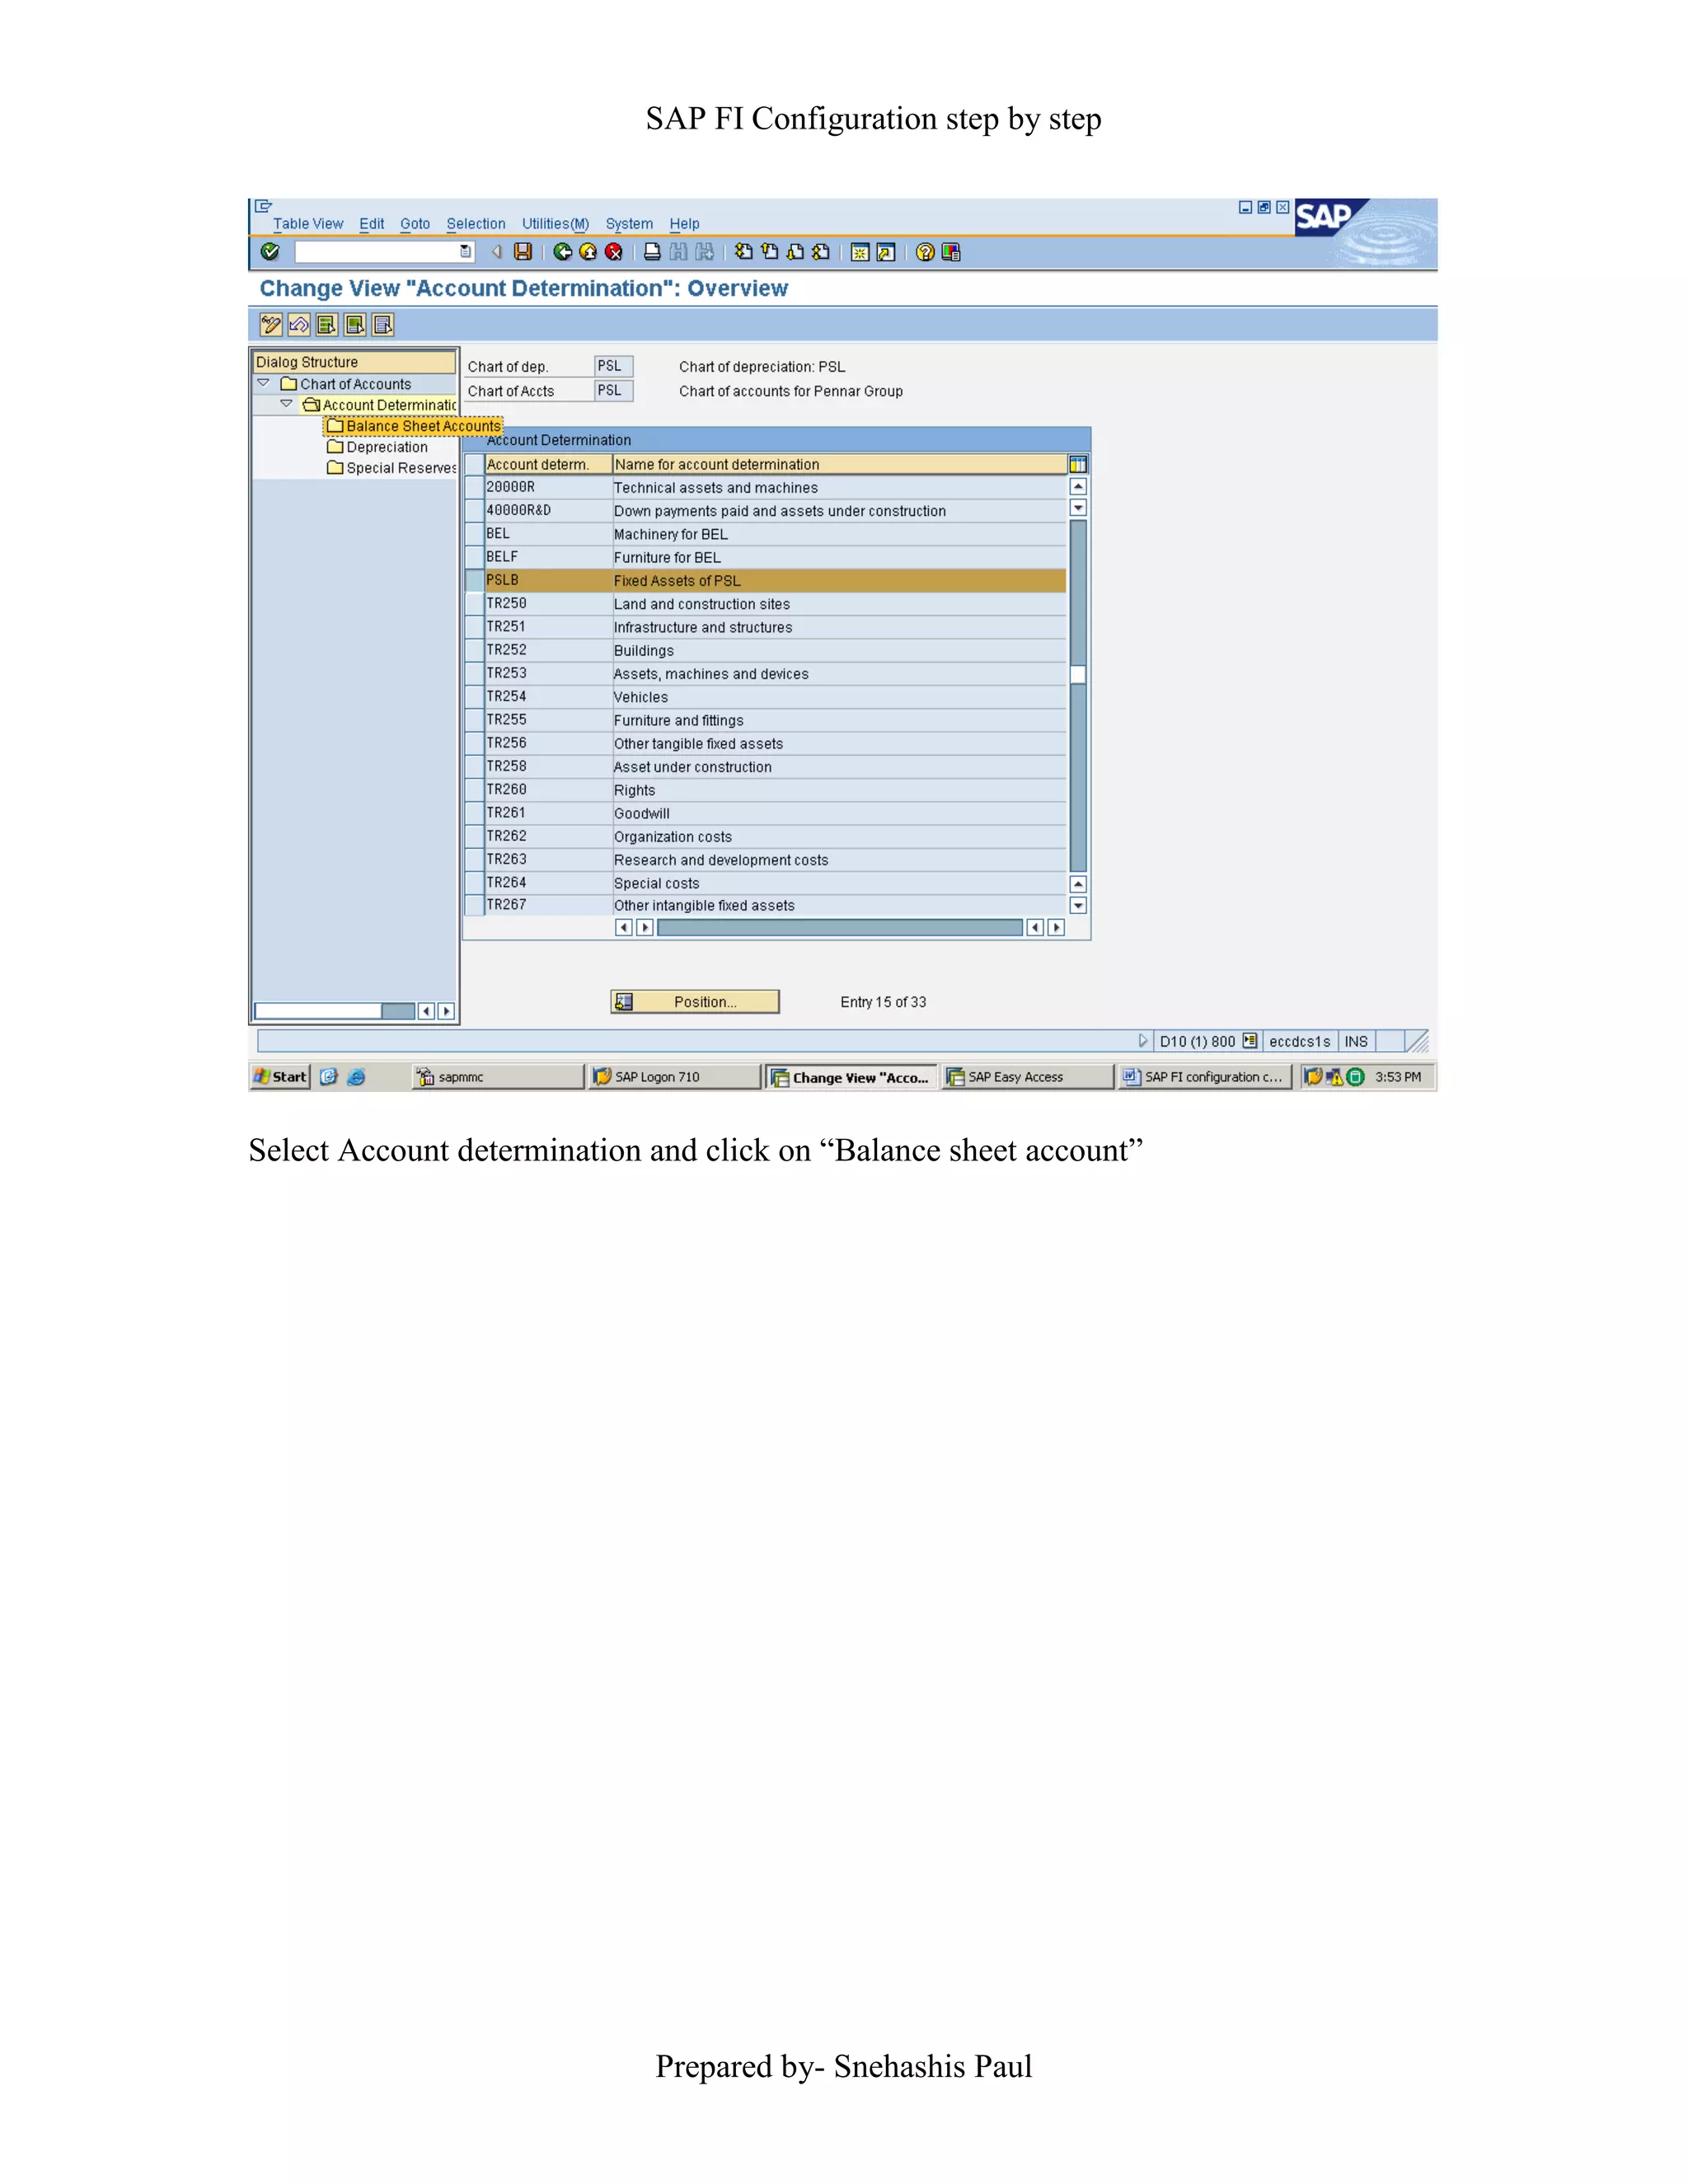1688x2184 pixels.
Task: Collapse the Account Determination tree node
Action: [x=286, y=404]
